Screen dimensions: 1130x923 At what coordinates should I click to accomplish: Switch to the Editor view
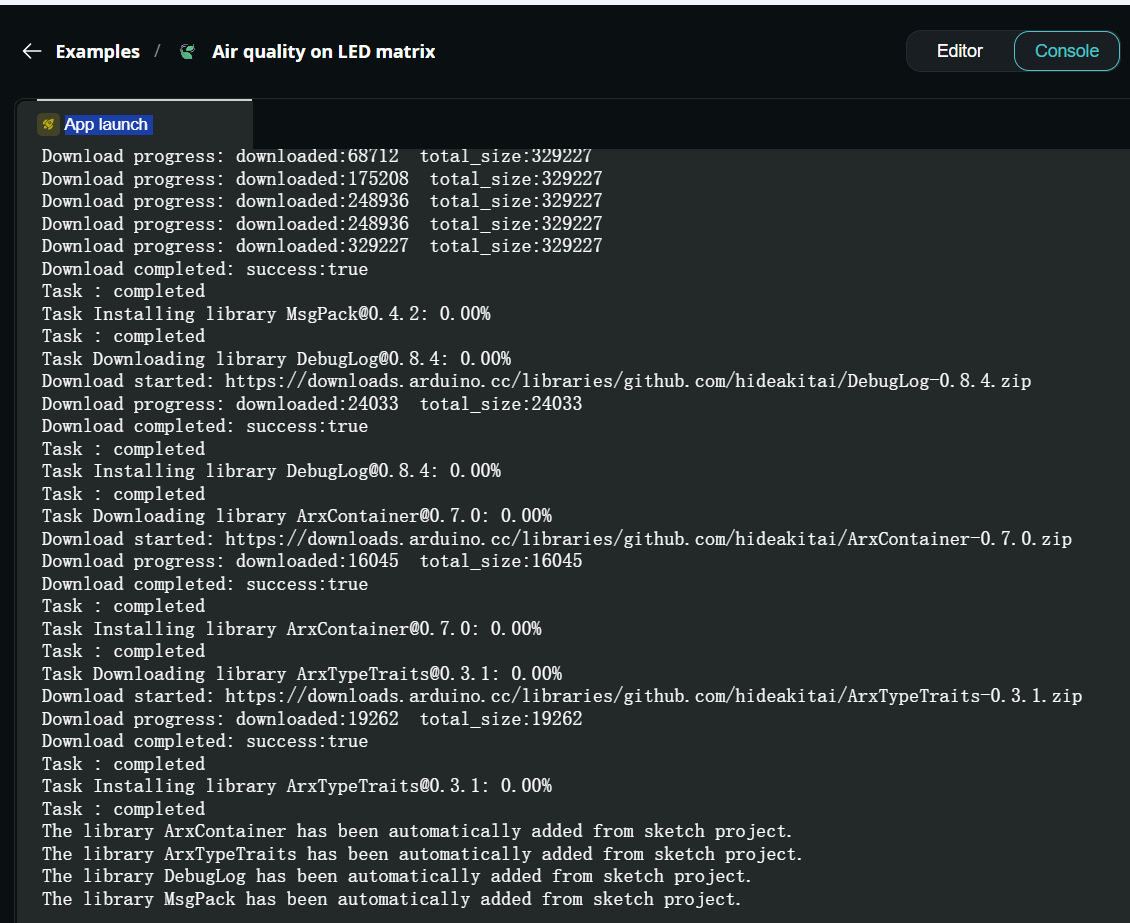coord(959,51)
